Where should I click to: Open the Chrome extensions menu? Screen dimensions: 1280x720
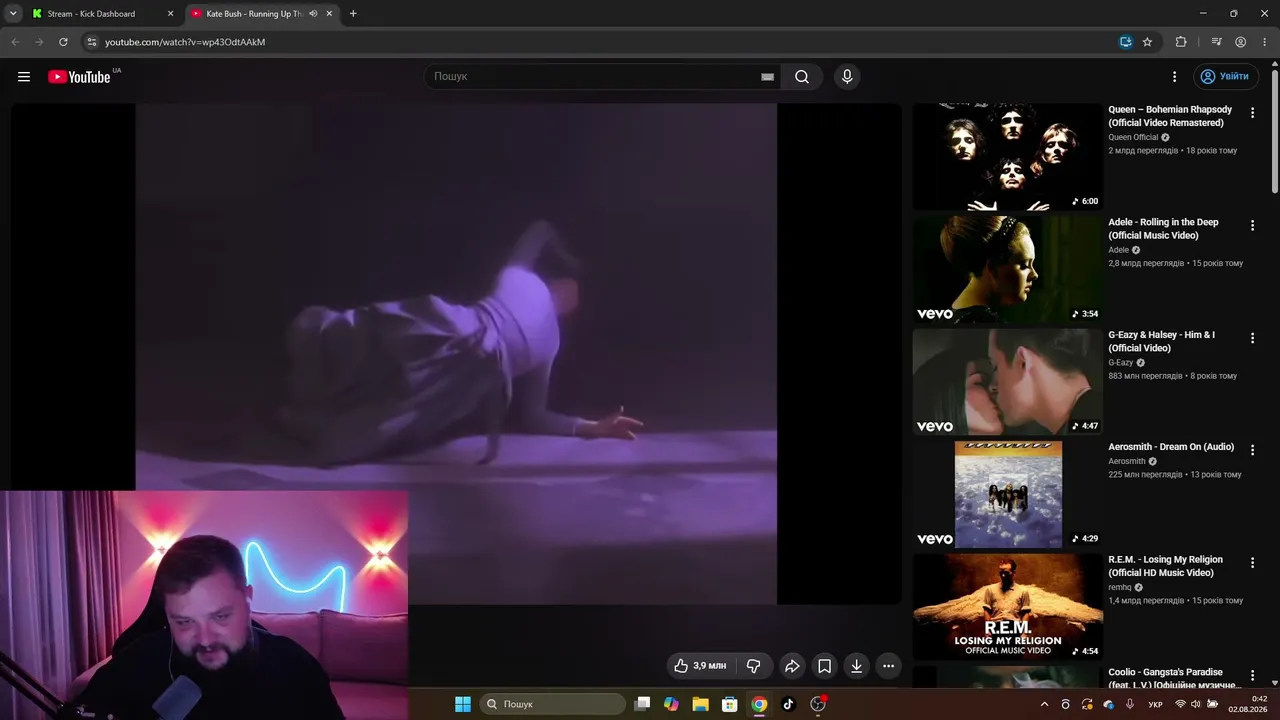(x=1181, y=42)
